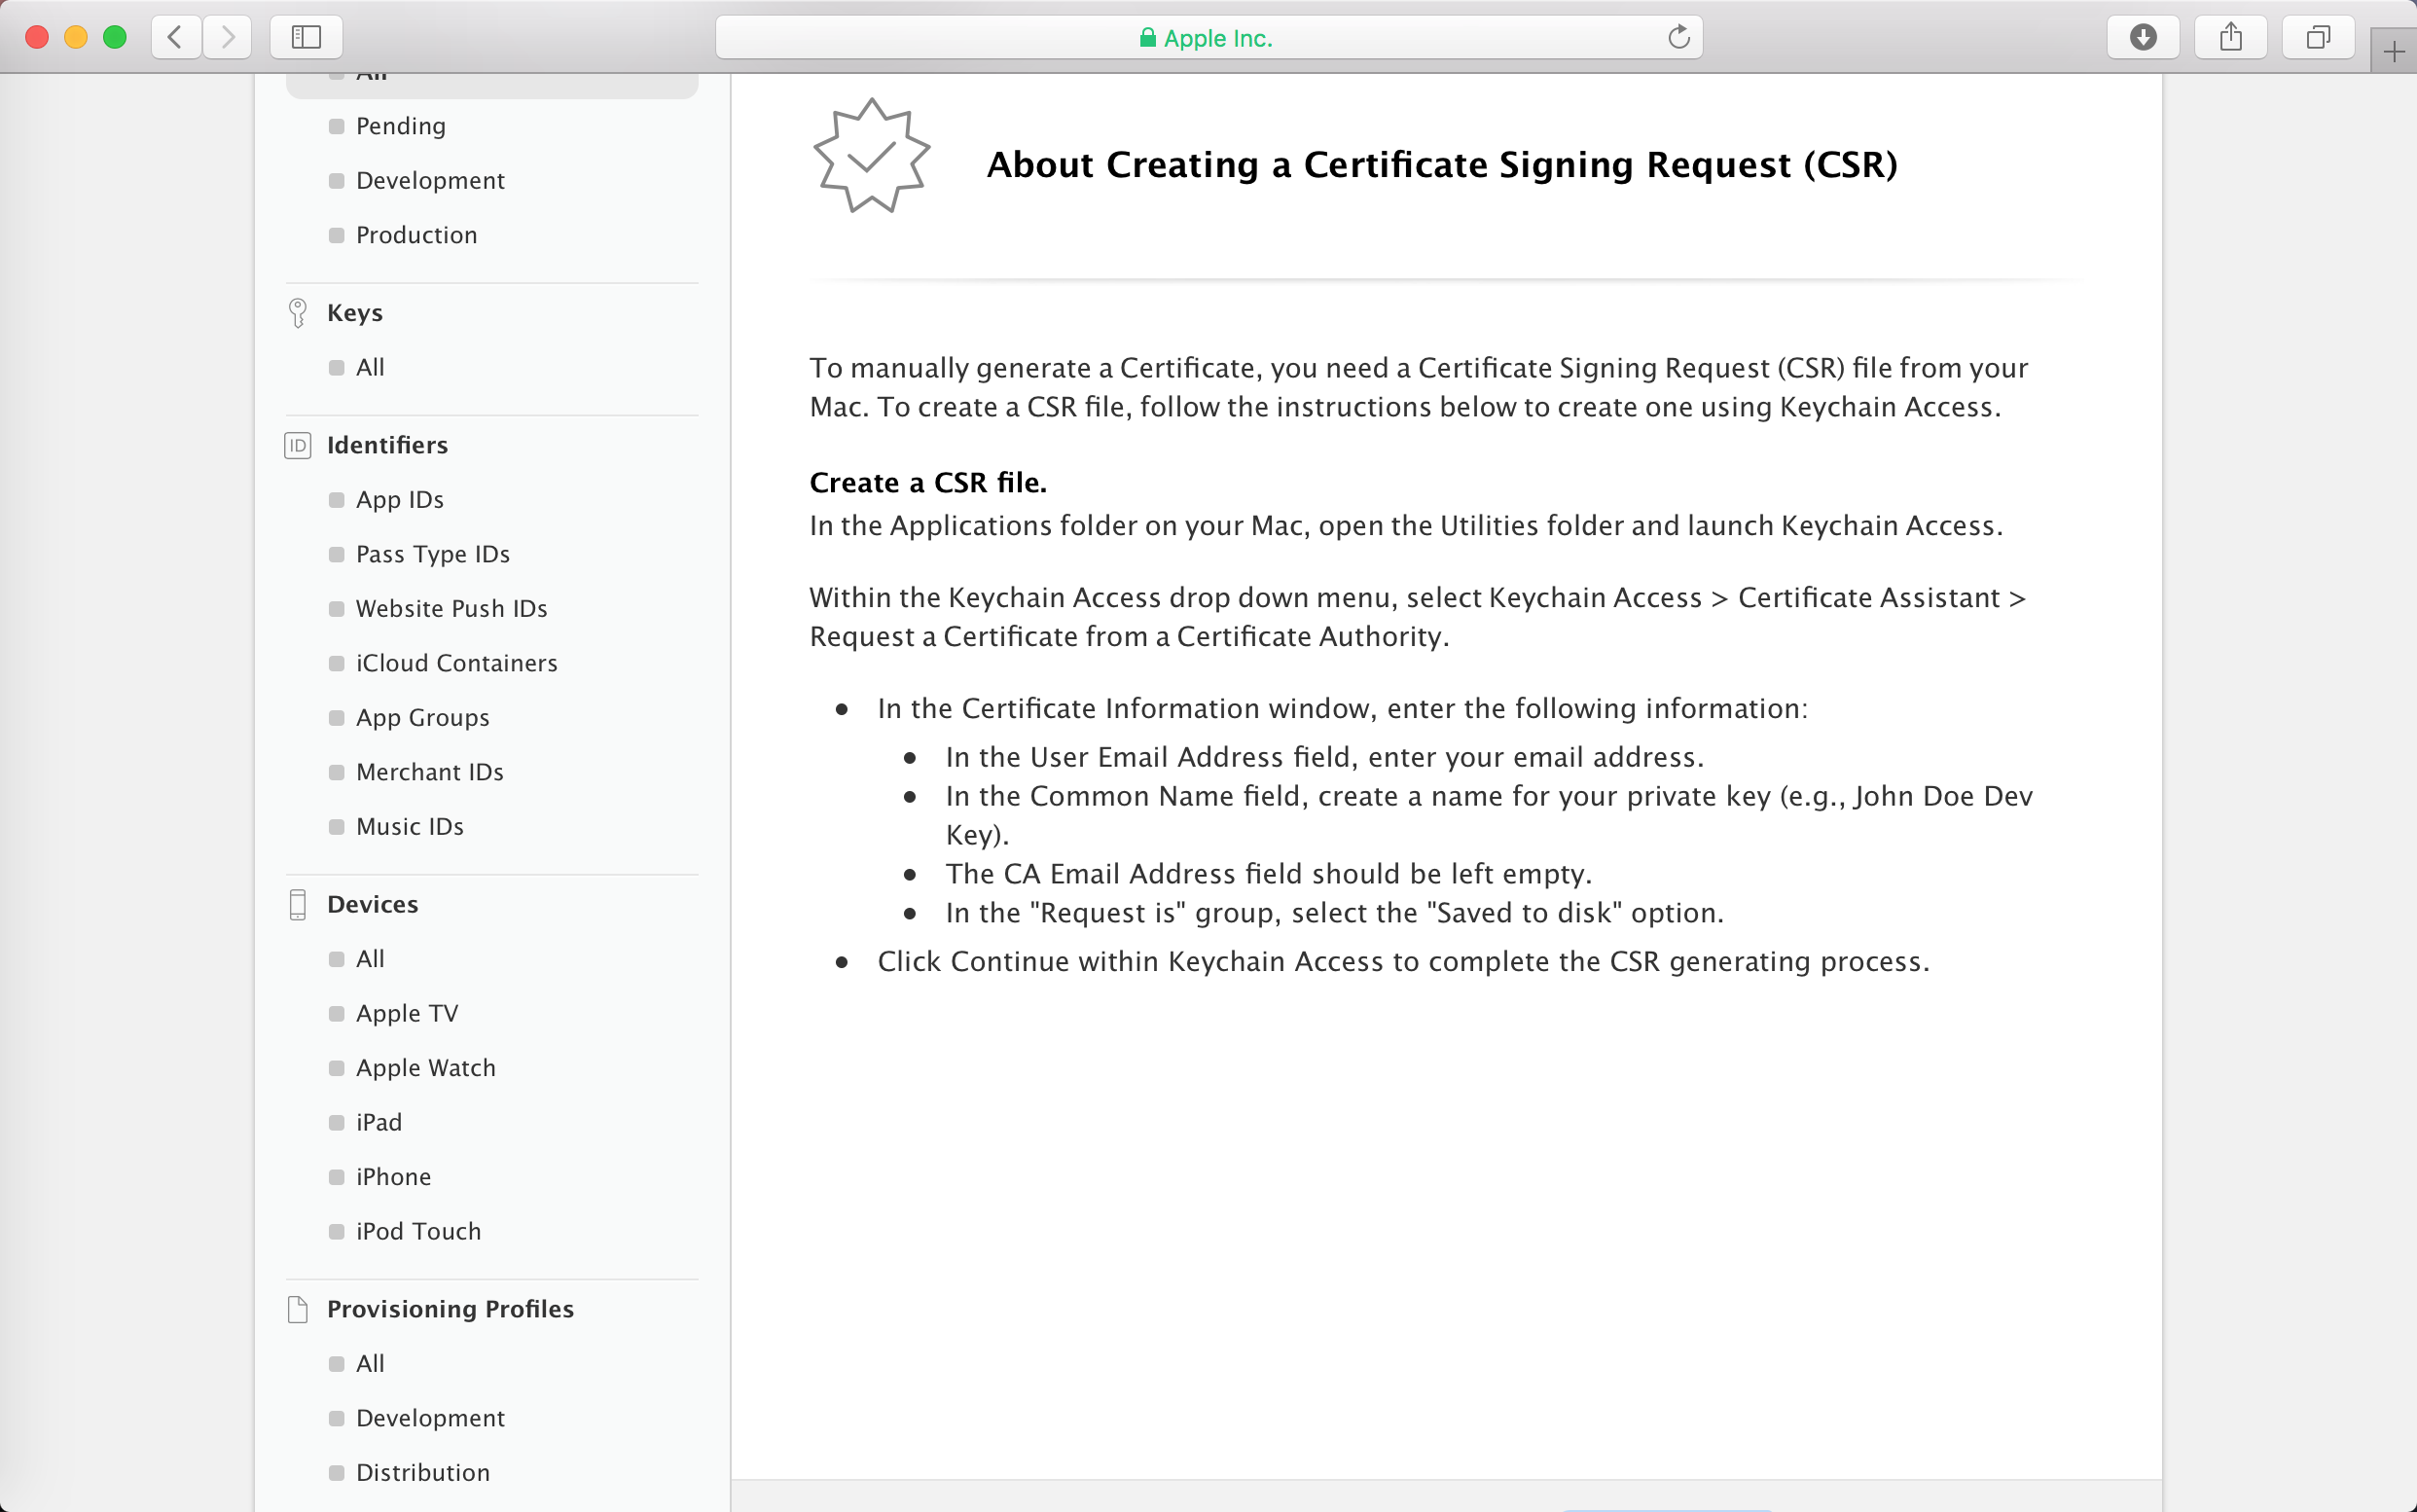2417x1512 pixels.
Task: Click the certificate seal checkmark icon
Action: [x=872, y=156]
